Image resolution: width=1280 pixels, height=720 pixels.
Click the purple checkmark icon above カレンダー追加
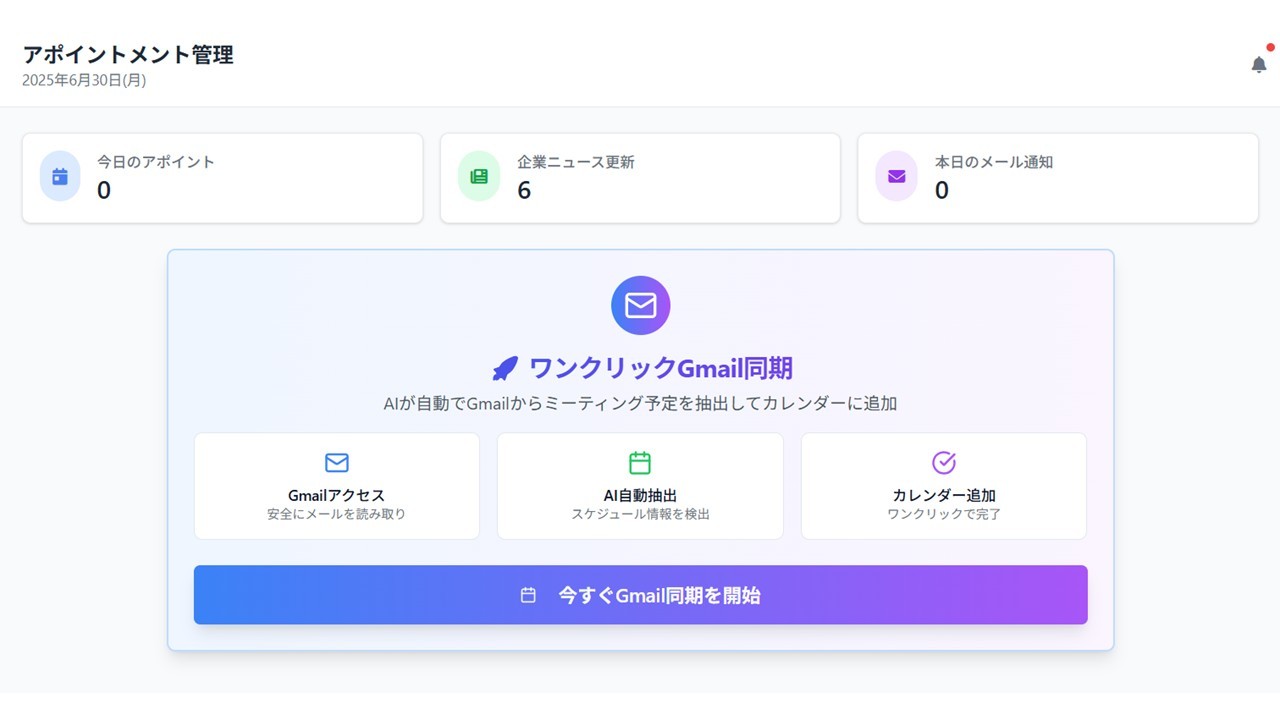[944, 462]
